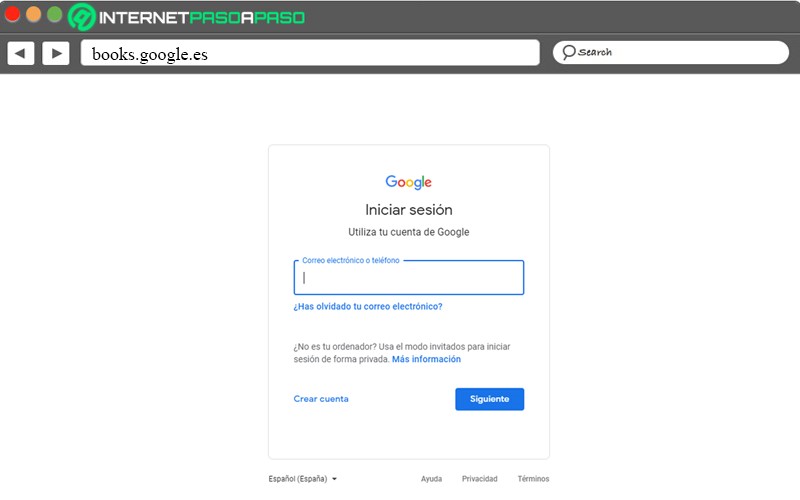Click the books.google.es address bar
Screen dimensions: 800x500
click(310, 53)
